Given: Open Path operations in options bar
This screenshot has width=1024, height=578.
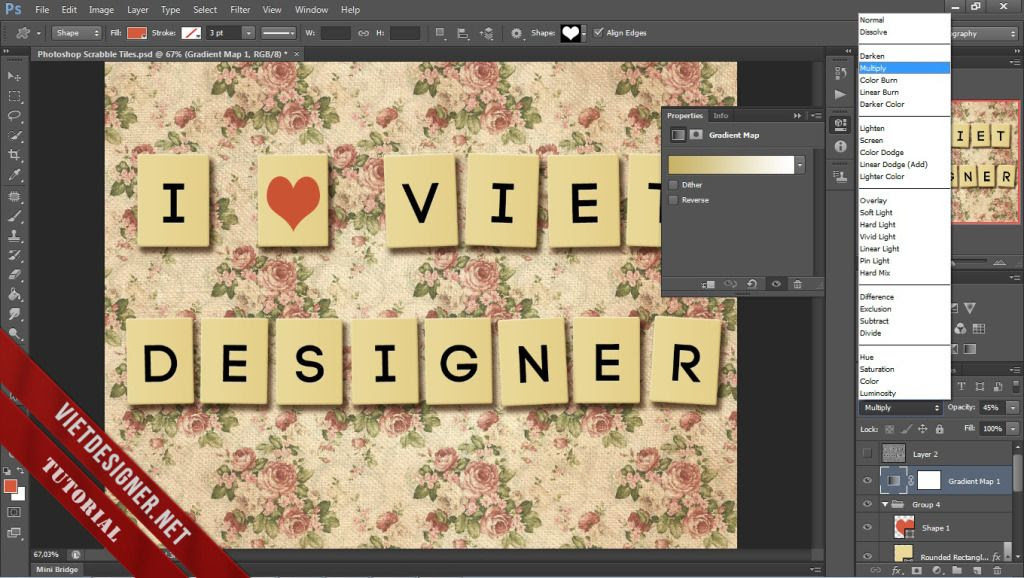Looking at the screenshot, I should click(x=441, y=33).
